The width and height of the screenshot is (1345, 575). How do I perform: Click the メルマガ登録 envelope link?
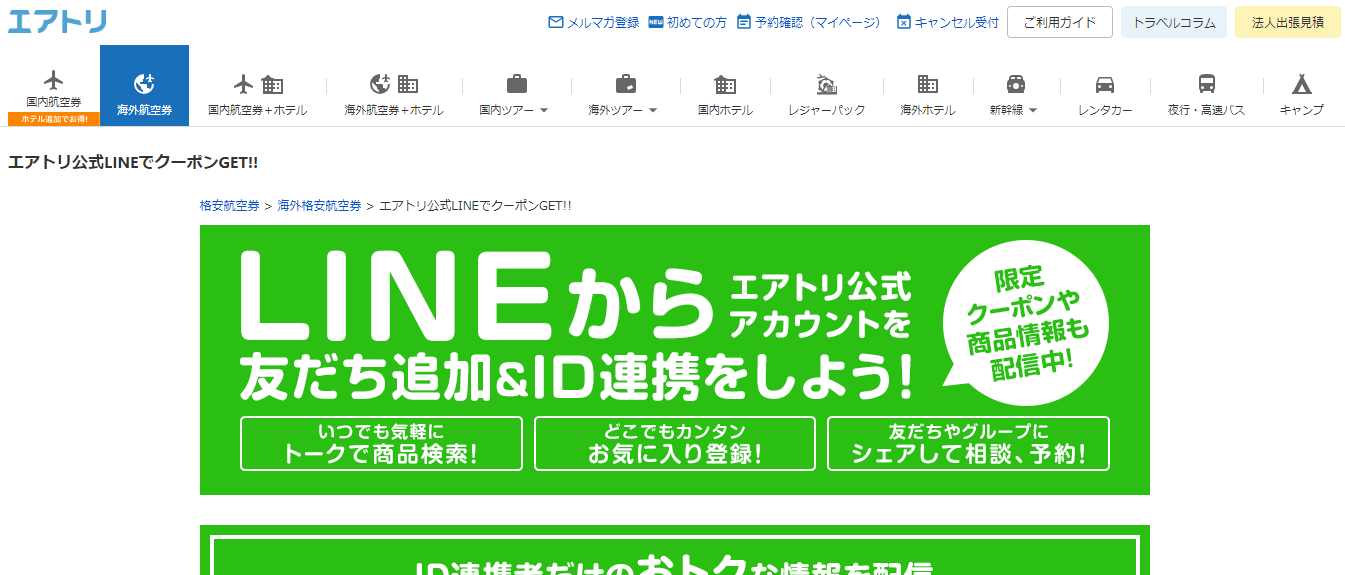[x=594, y=22]
